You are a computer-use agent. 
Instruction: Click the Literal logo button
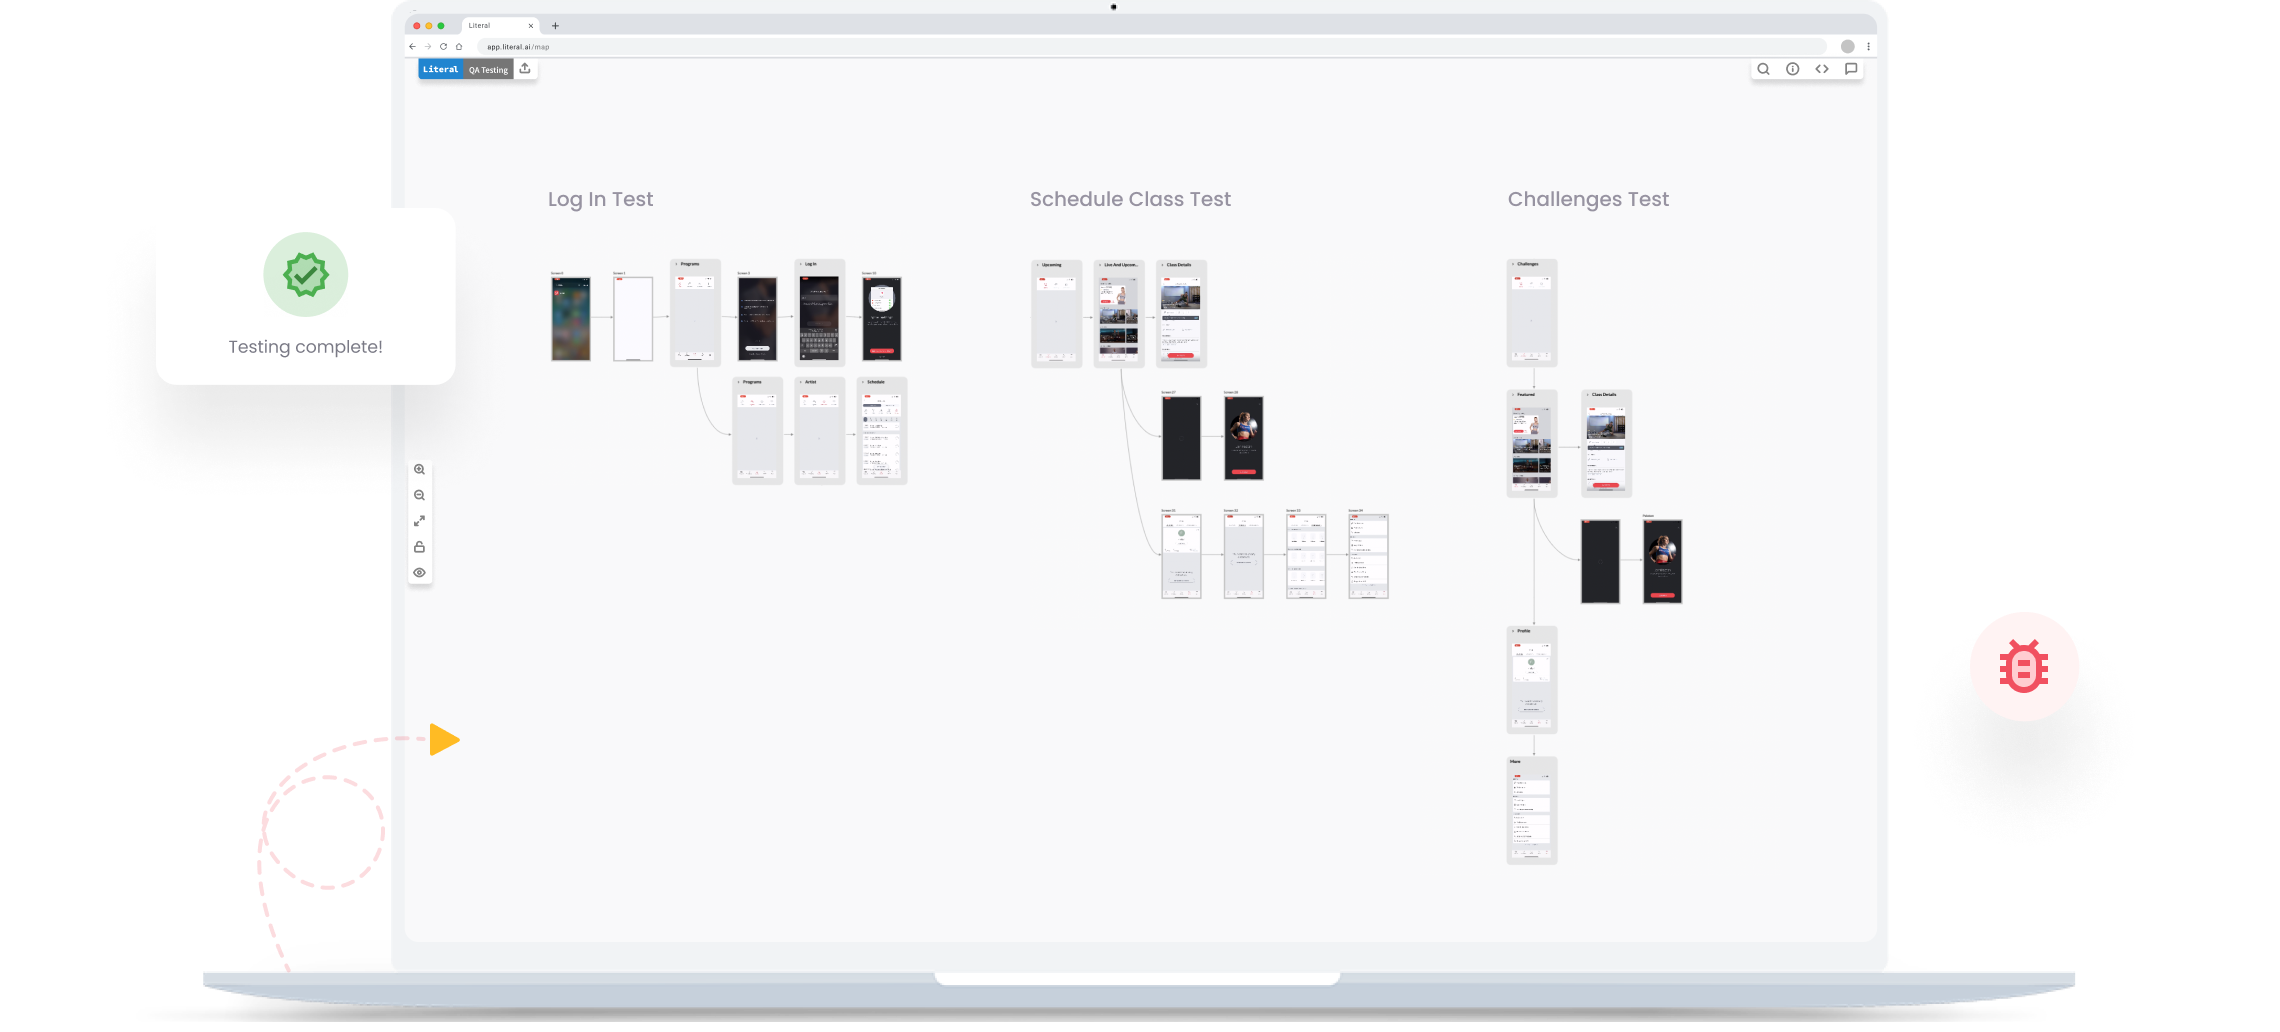coord(440,69)
